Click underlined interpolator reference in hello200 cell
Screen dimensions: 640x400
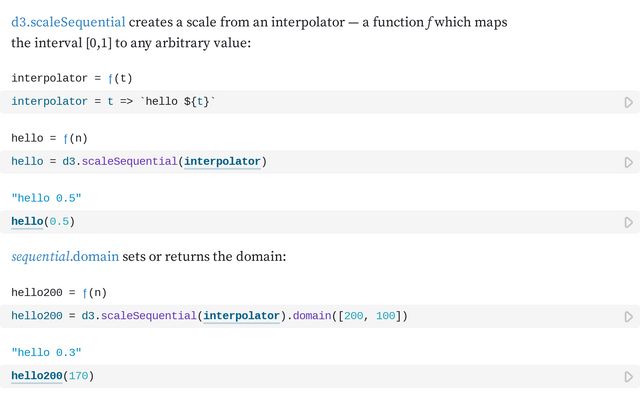click(241, 316)
